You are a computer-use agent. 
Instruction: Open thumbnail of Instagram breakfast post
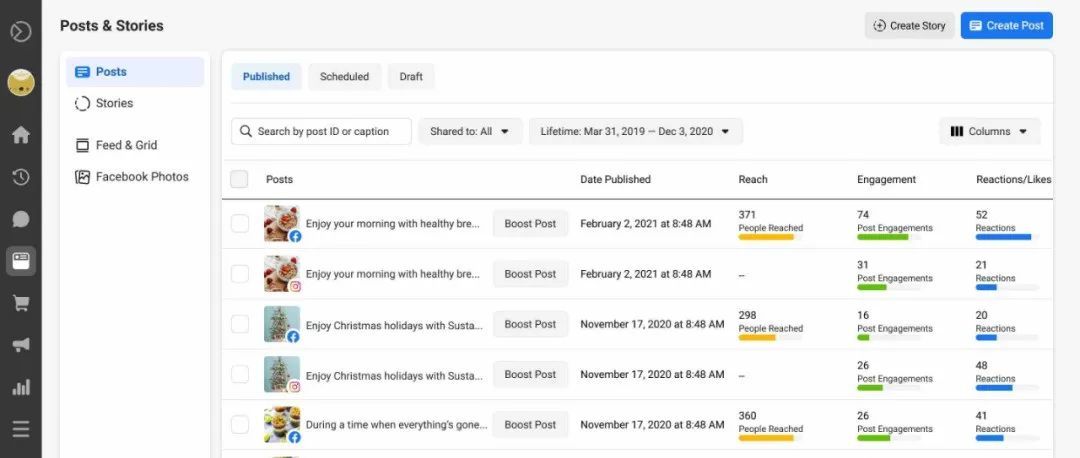tap(282, 273)
